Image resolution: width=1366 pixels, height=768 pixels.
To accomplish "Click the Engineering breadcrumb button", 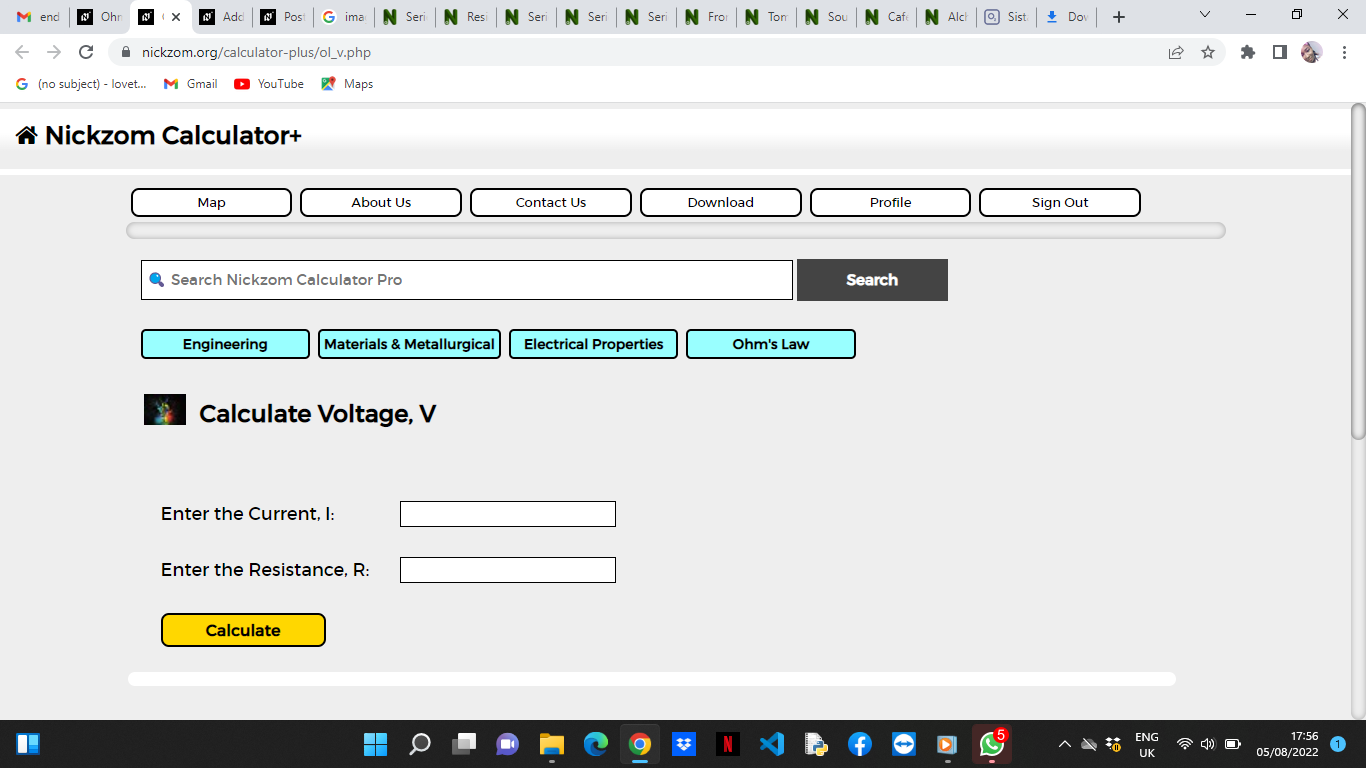I will [x=225, y=344].
